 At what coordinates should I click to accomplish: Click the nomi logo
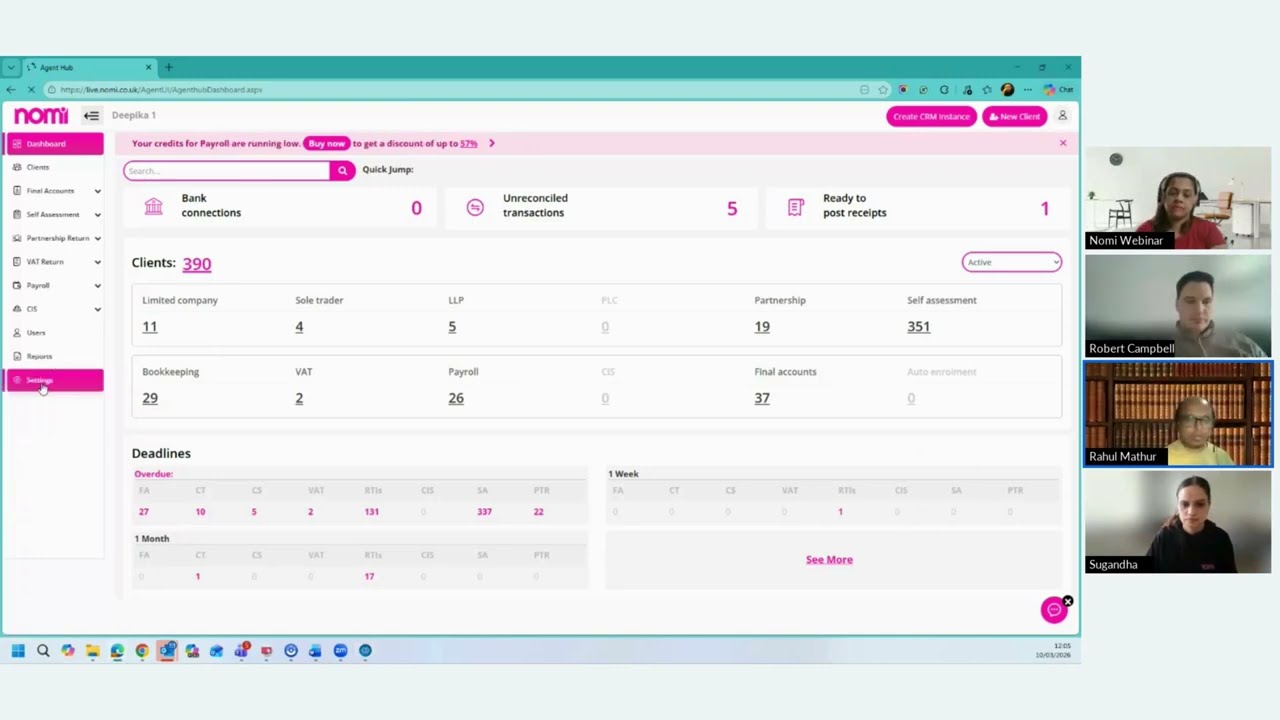[x=41, y=116]
